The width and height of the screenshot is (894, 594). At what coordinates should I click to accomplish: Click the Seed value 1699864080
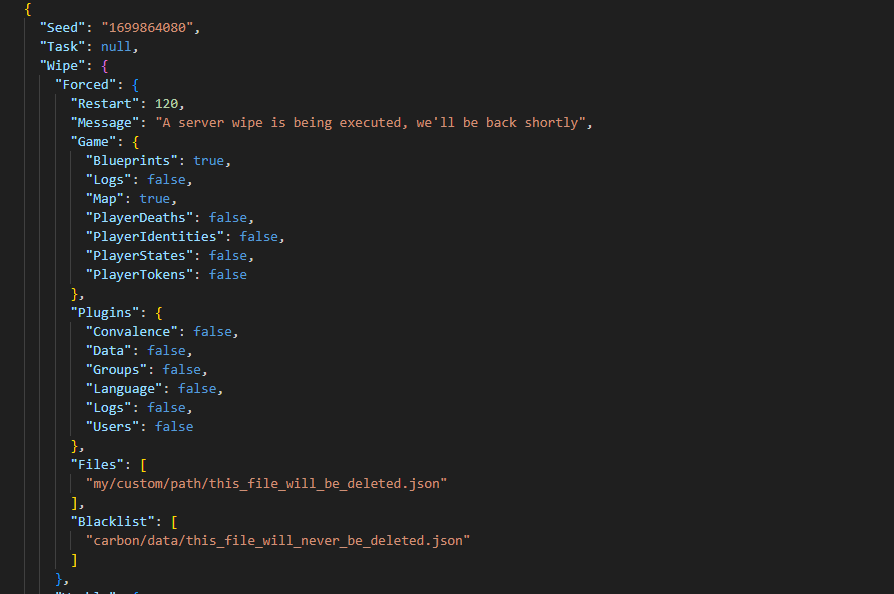click(x=147, y=27)
